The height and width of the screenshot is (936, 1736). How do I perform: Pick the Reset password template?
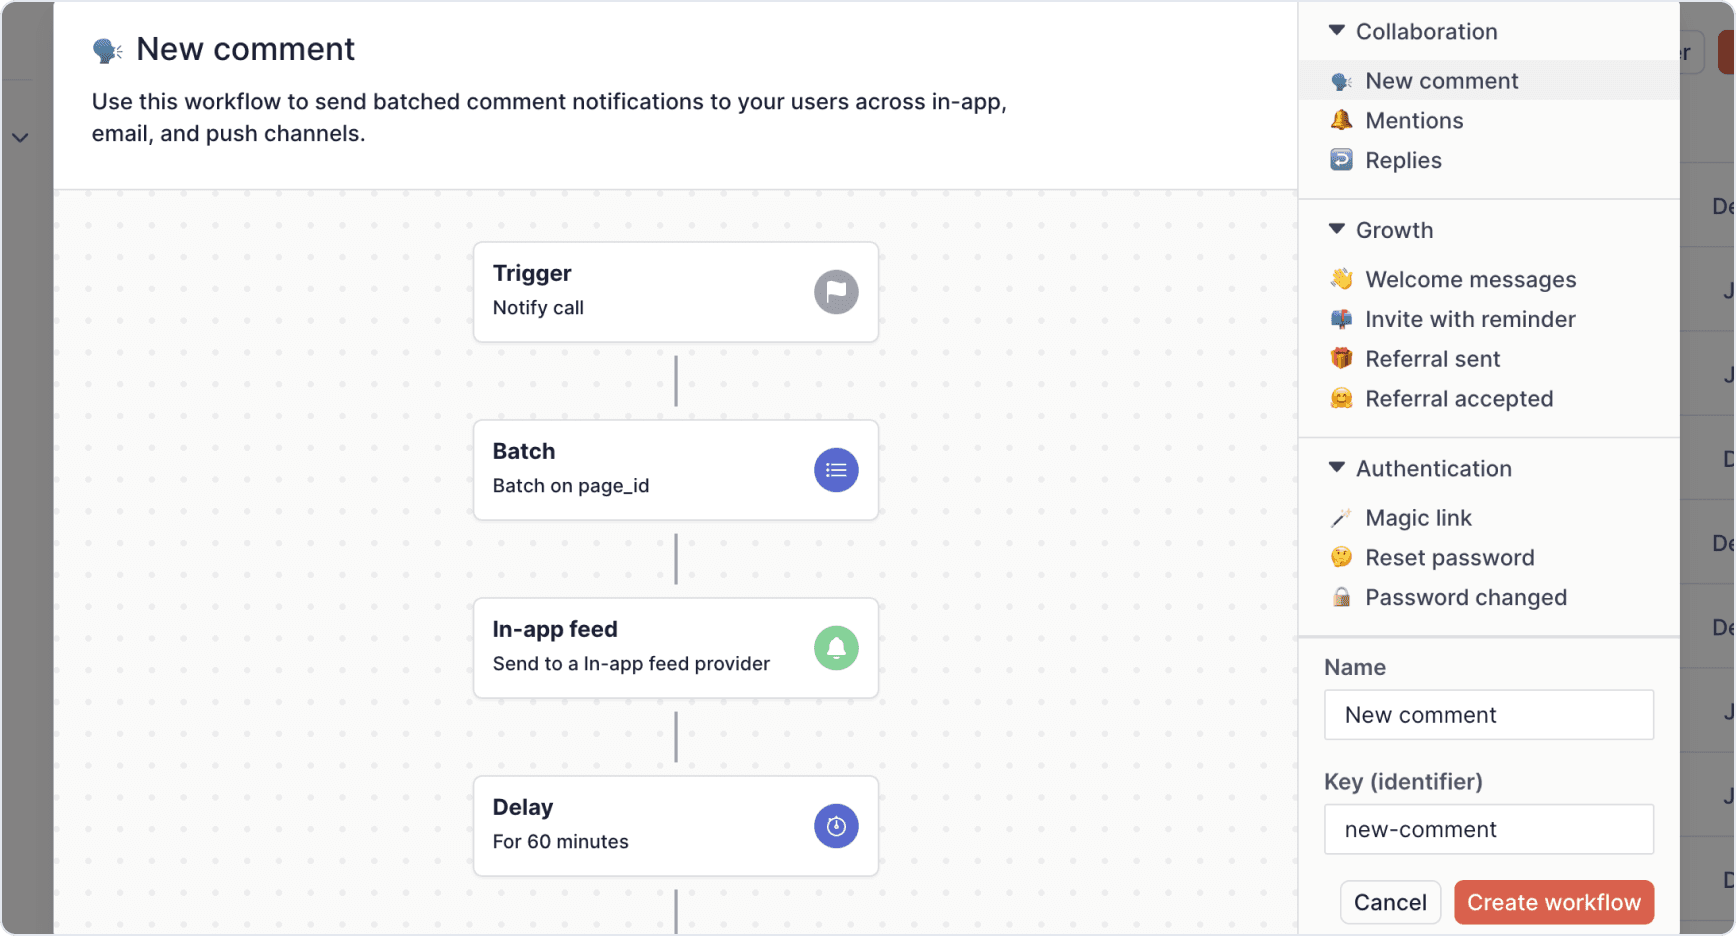(x=1449, y=558)
